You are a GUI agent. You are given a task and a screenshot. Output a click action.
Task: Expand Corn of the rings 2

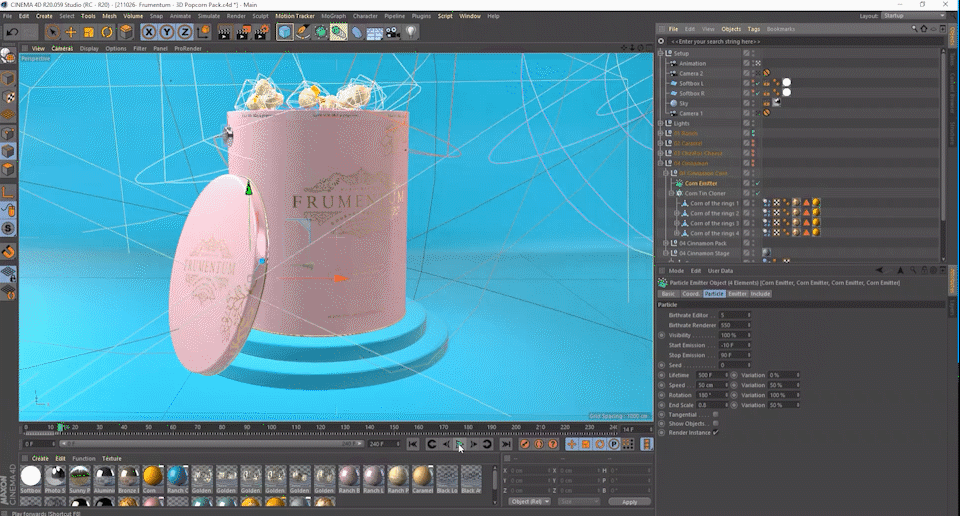(677, 213)
